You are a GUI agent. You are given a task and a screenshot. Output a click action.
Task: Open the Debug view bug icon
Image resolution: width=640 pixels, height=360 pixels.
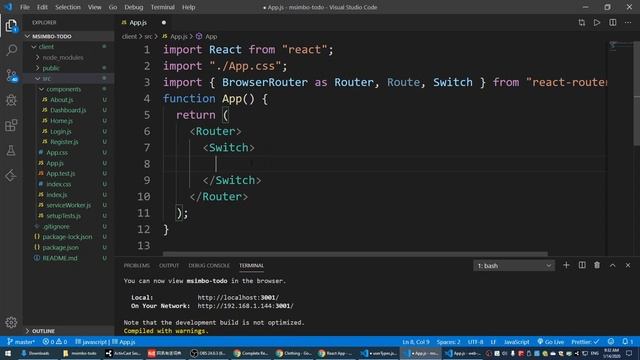coord(11,100)
